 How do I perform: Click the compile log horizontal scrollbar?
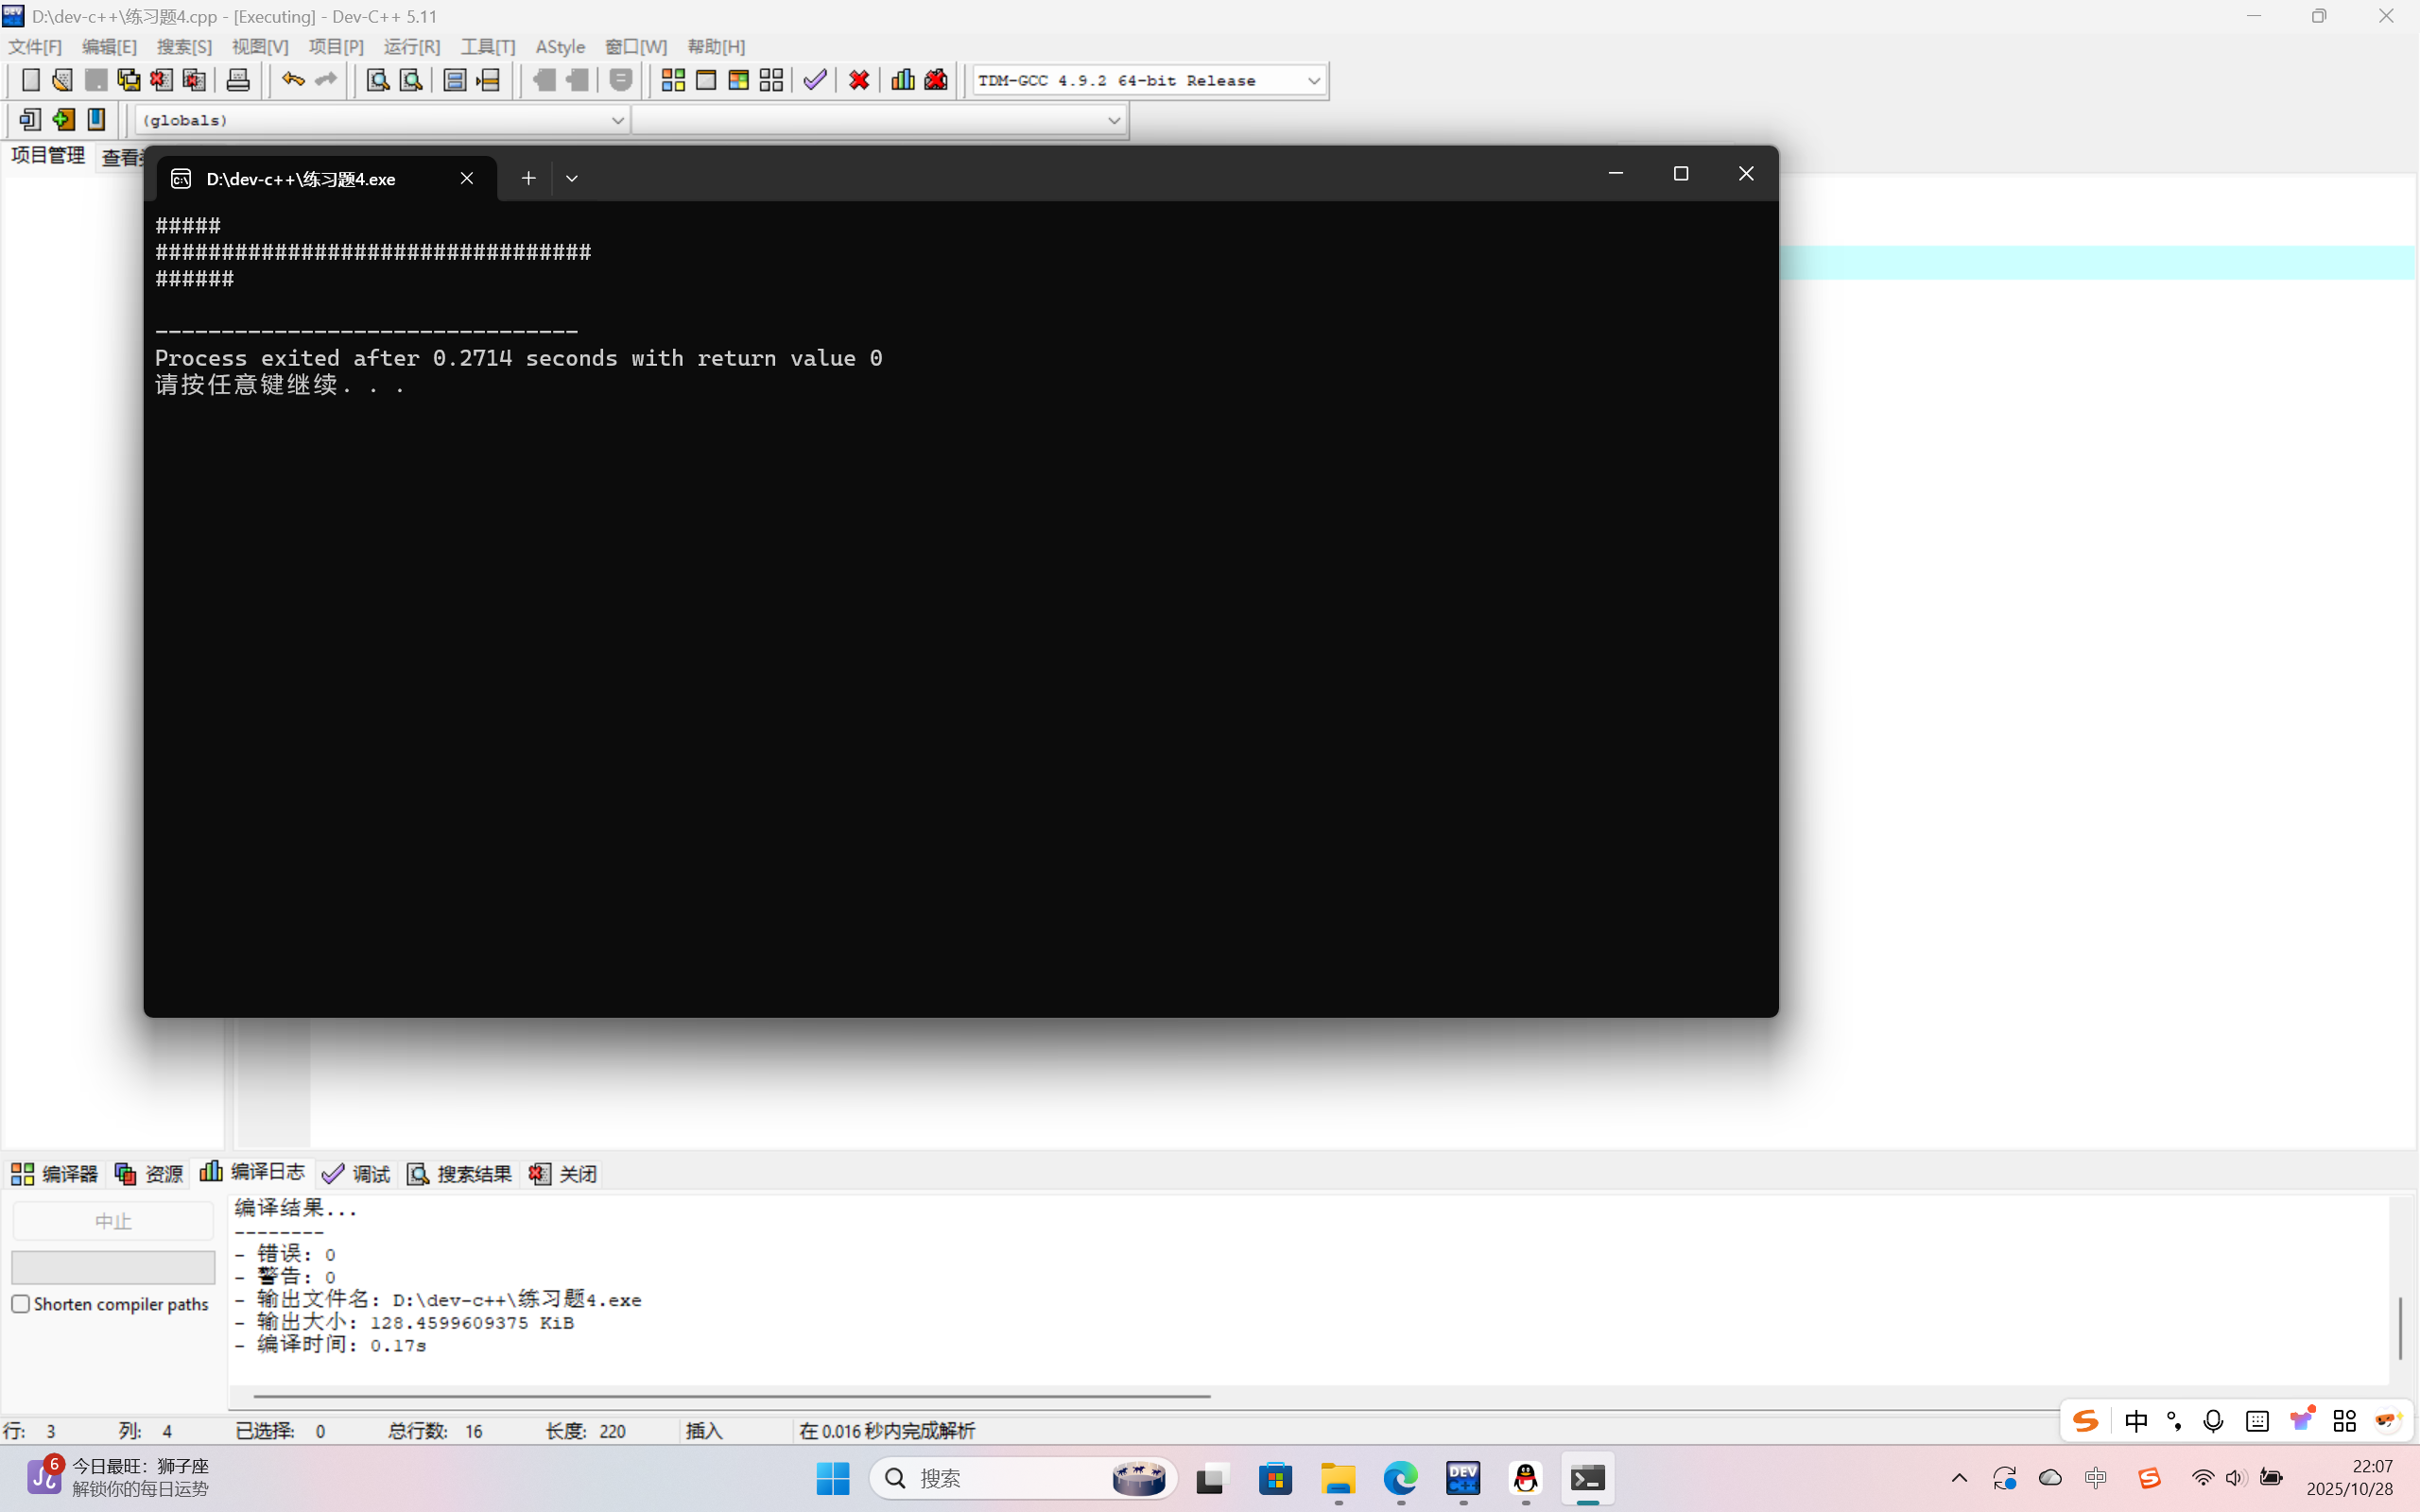click(x=730, y=1395)
